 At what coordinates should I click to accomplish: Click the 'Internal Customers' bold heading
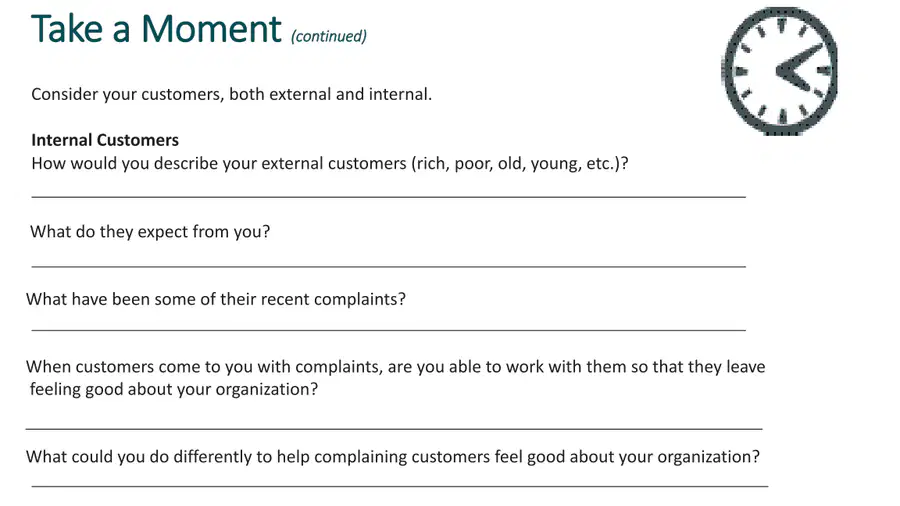click(105, 140)
